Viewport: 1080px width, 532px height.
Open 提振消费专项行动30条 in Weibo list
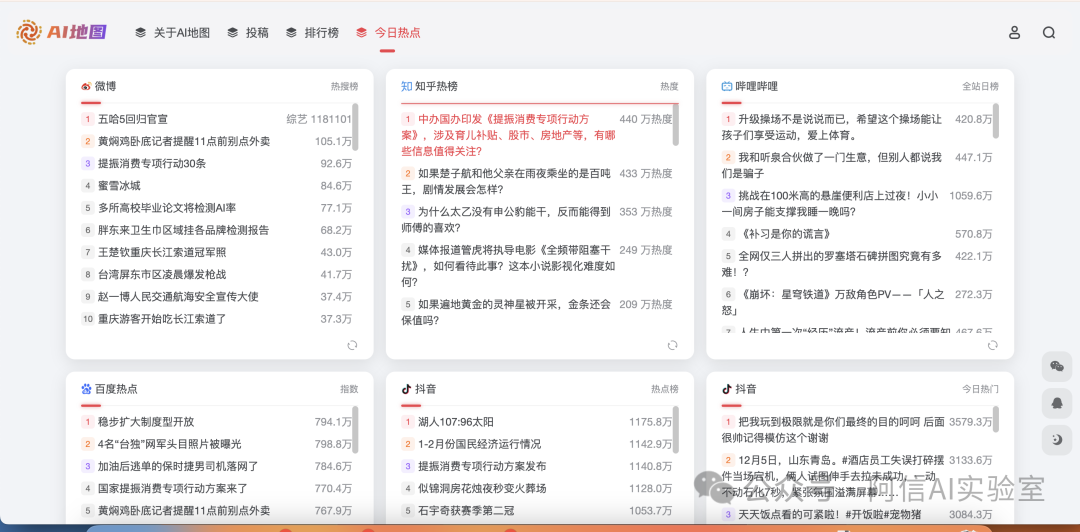[152, 163]
